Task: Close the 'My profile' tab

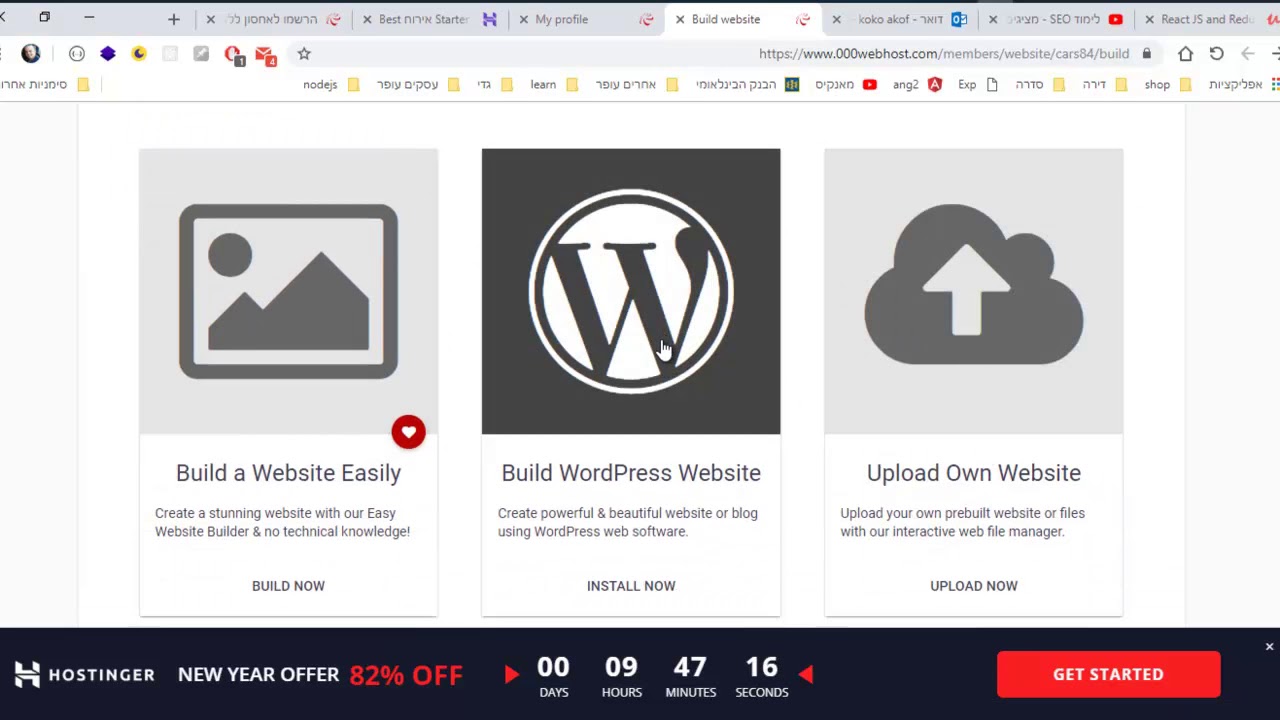Action: coord(523,19)
